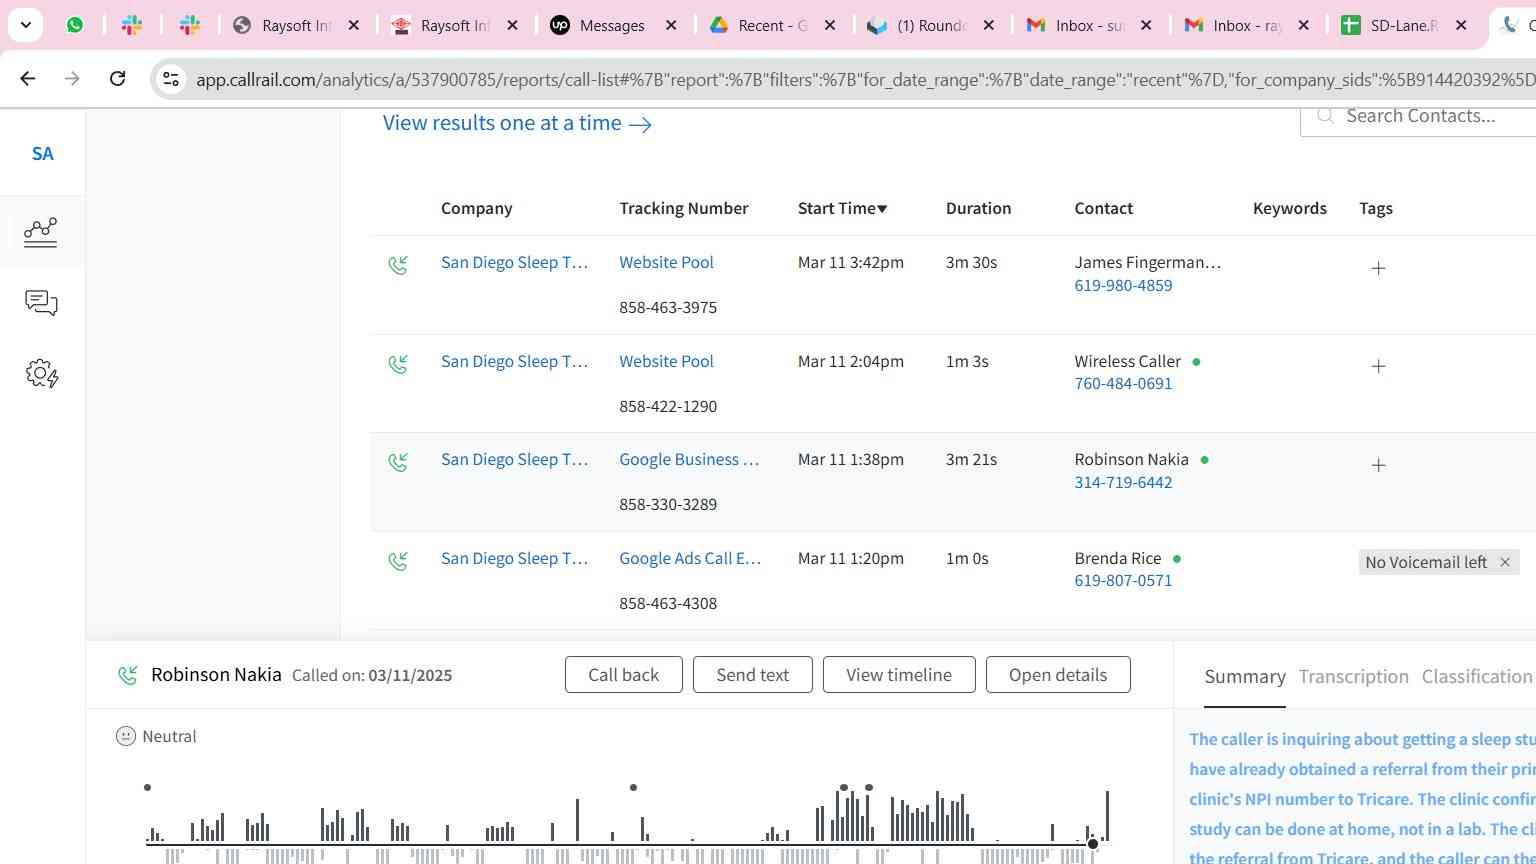
Task: Focus the Search Contacts field
Action: click(1420, 116)
